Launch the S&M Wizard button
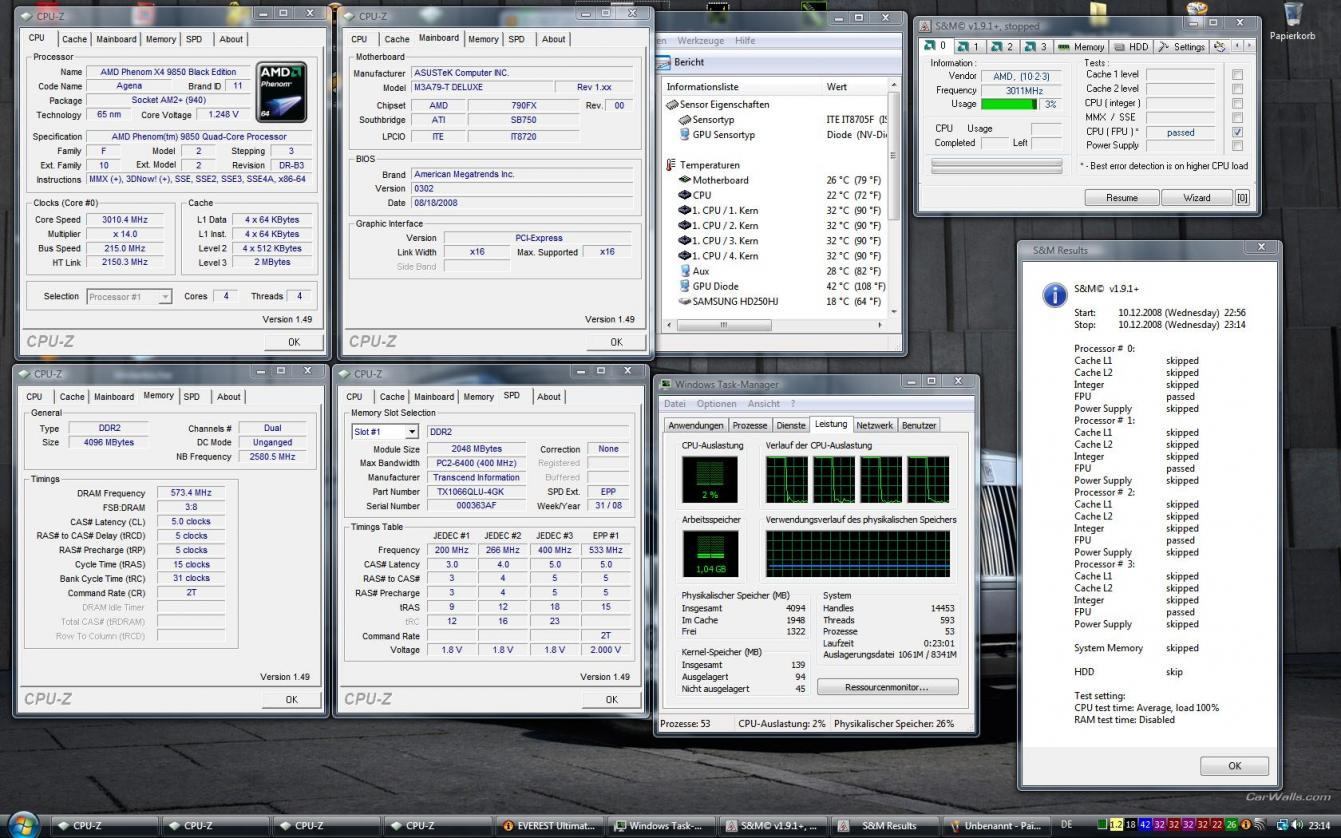 [x=1197, y=198]
